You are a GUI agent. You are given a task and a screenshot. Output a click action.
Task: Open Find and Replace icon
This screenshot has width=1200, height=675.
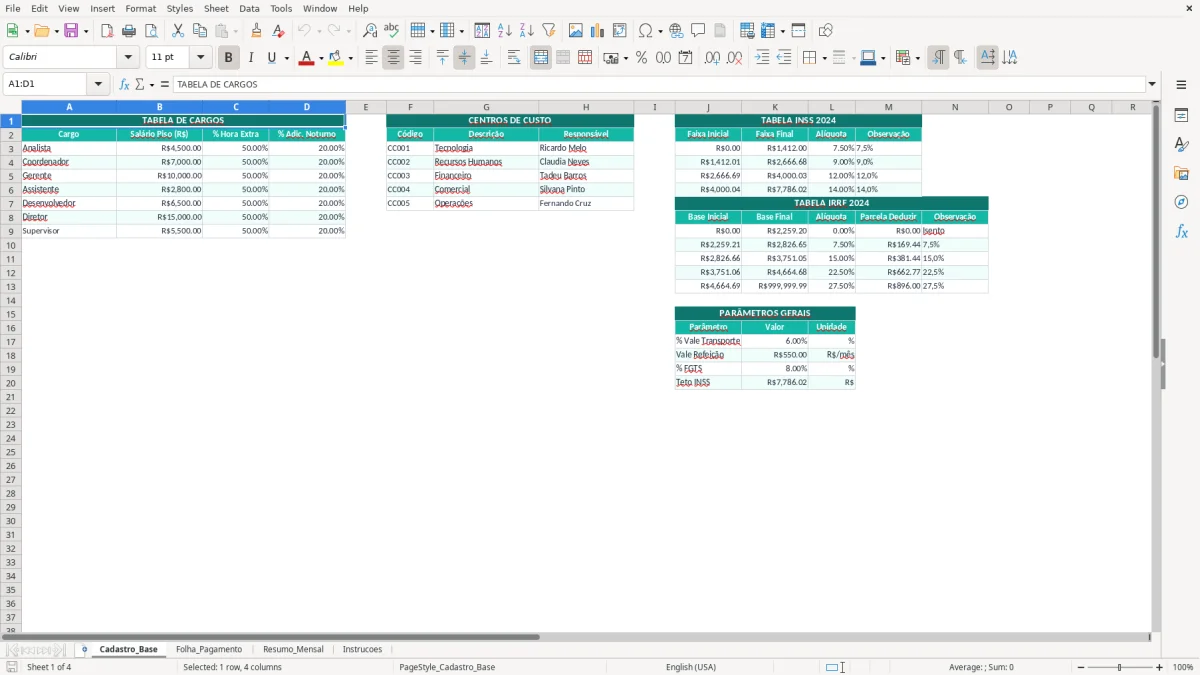(370, 31)
